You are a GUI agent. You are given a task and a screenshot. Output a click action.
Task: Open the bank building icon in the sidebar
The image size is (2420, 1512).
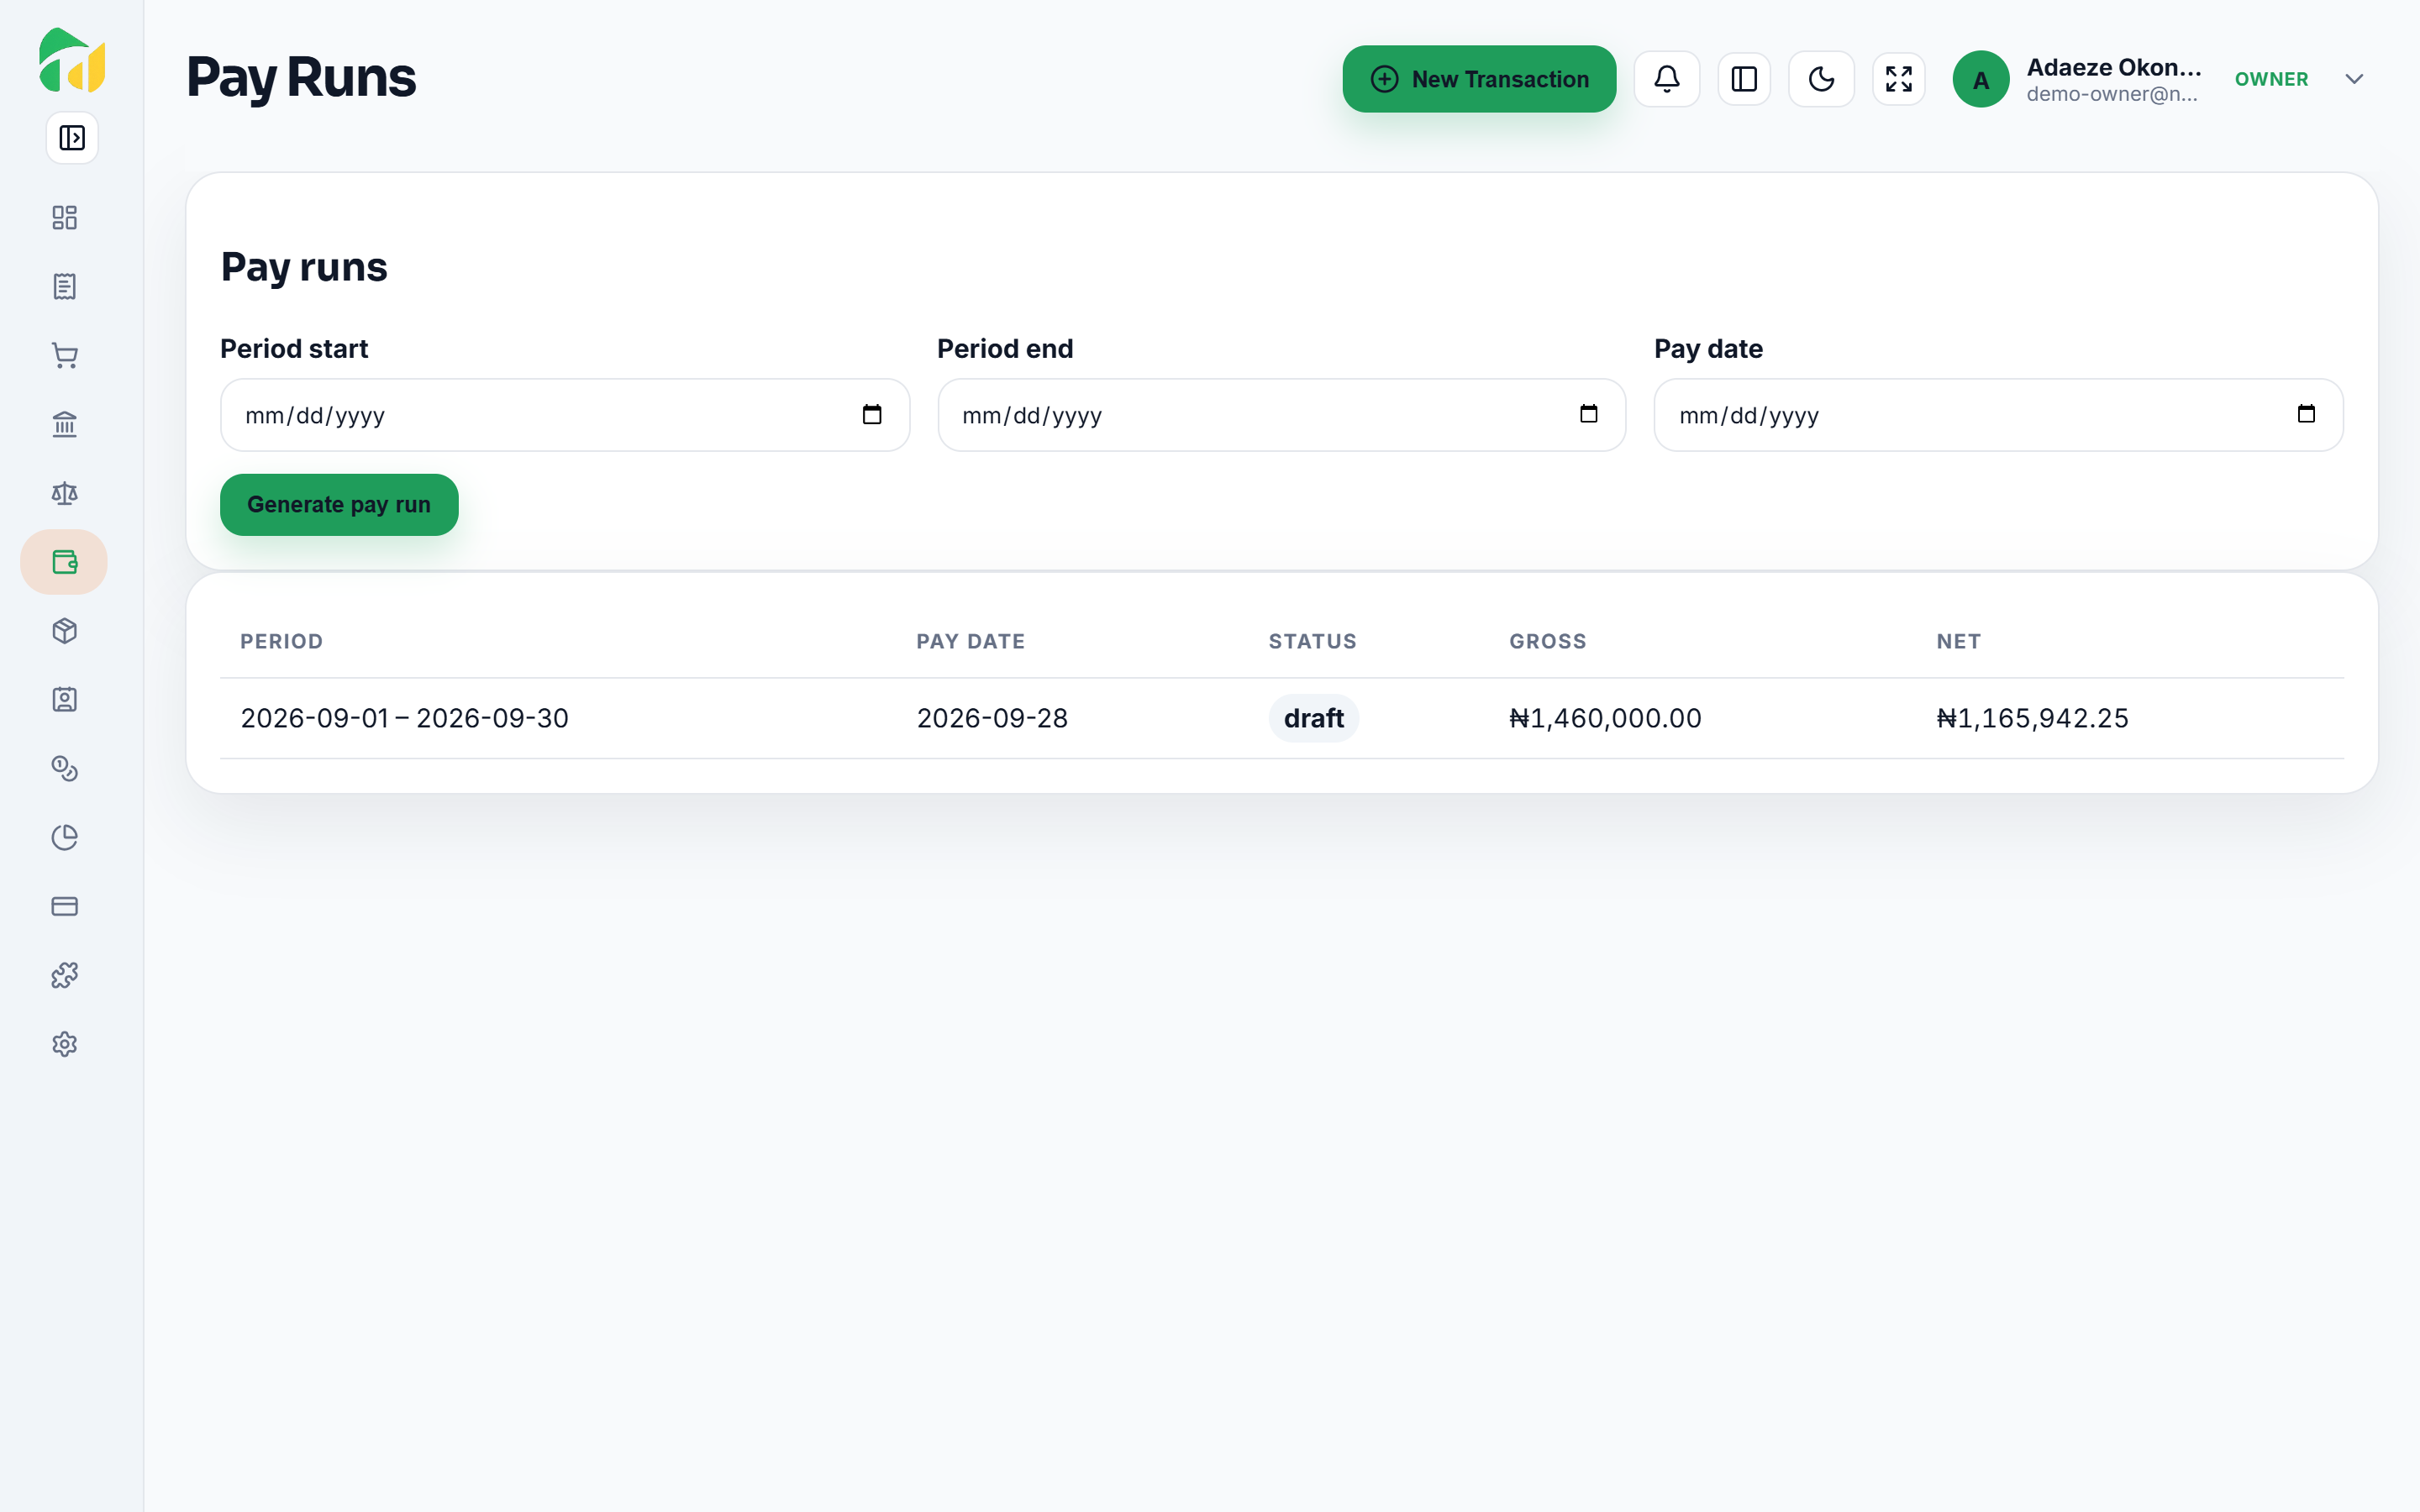pos(65,425)
